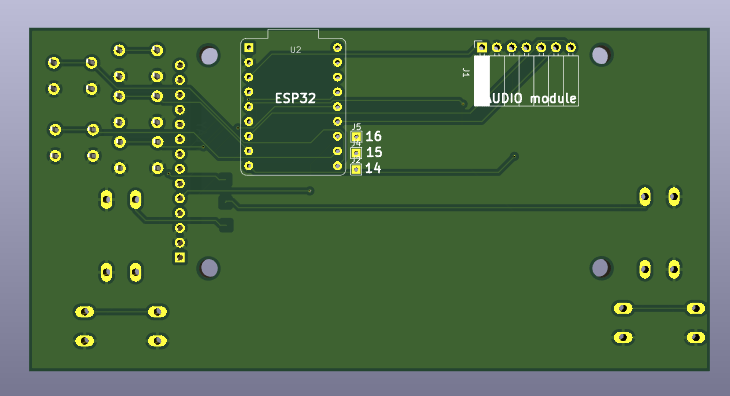
Task: Pick the square pad next to 14
Action: tap(356, 169)
